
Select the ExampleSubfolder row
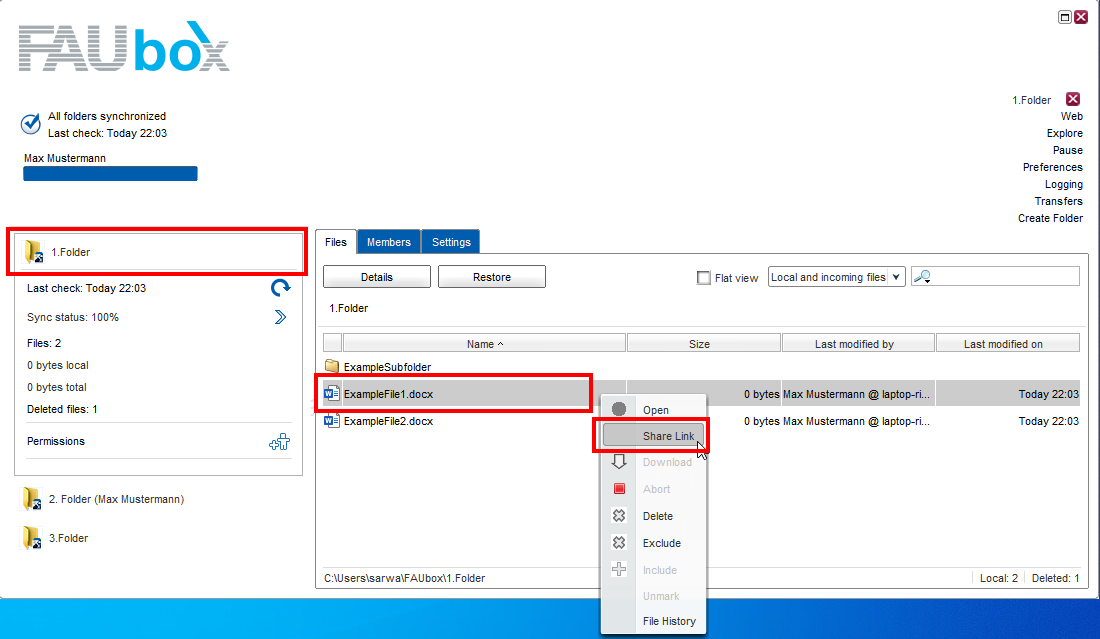coord(701,367)
